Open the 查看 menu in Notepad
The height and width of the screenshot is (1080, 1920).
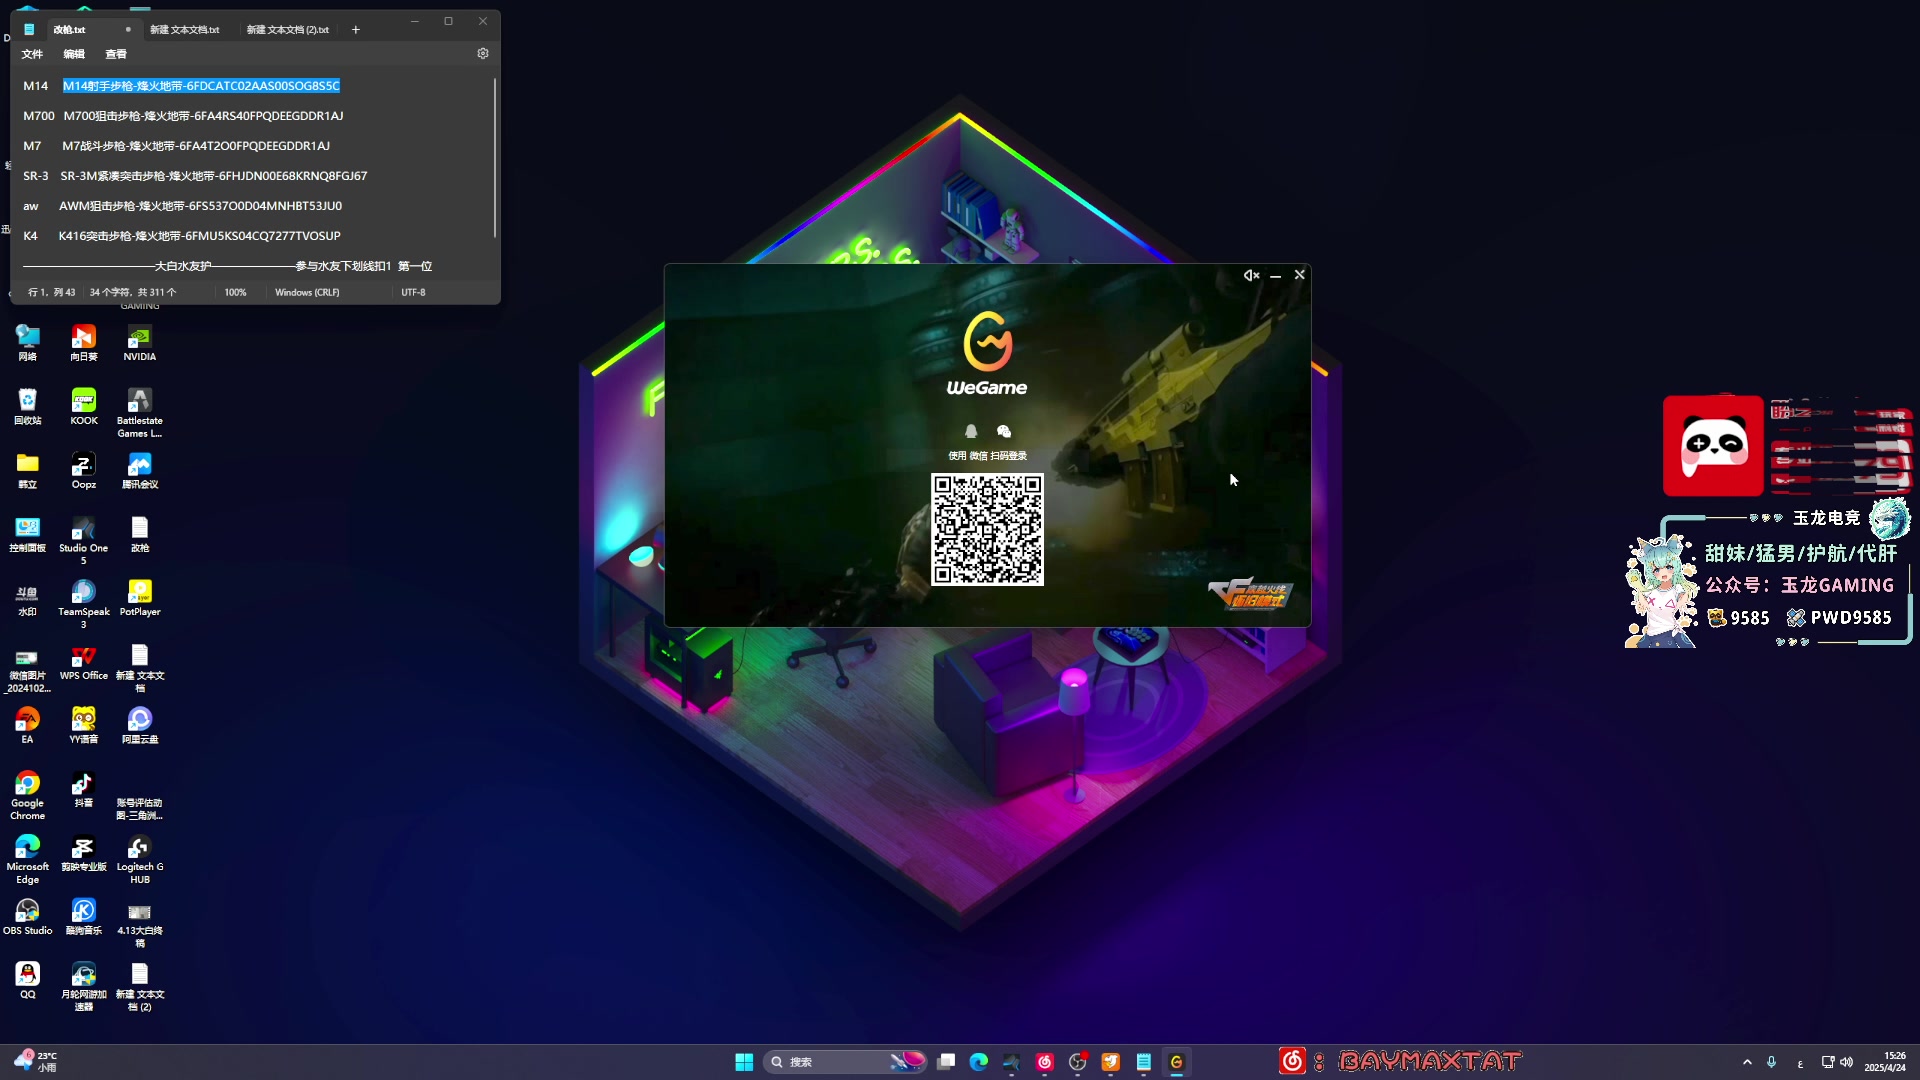tap(116, 54)
